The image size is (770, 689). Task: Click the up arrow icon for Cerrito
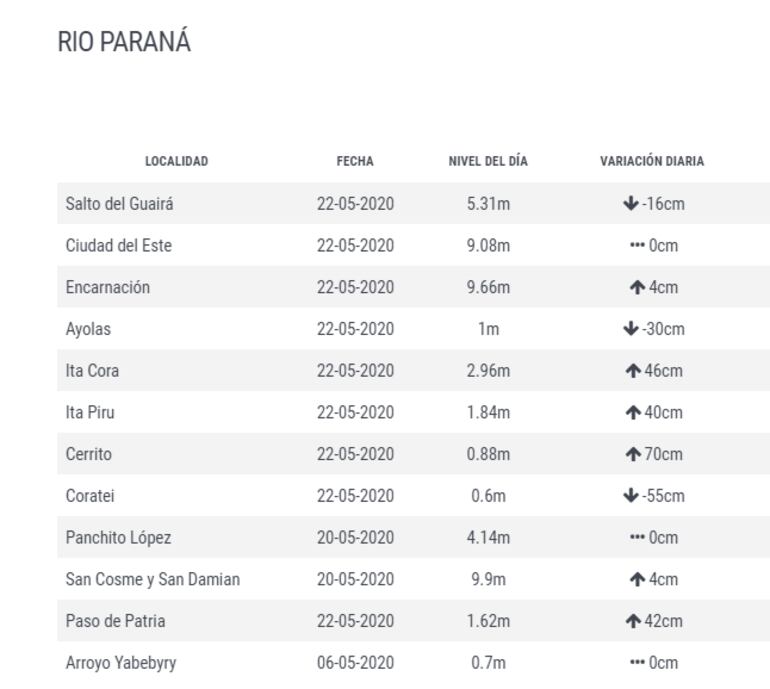pos(632,455)
